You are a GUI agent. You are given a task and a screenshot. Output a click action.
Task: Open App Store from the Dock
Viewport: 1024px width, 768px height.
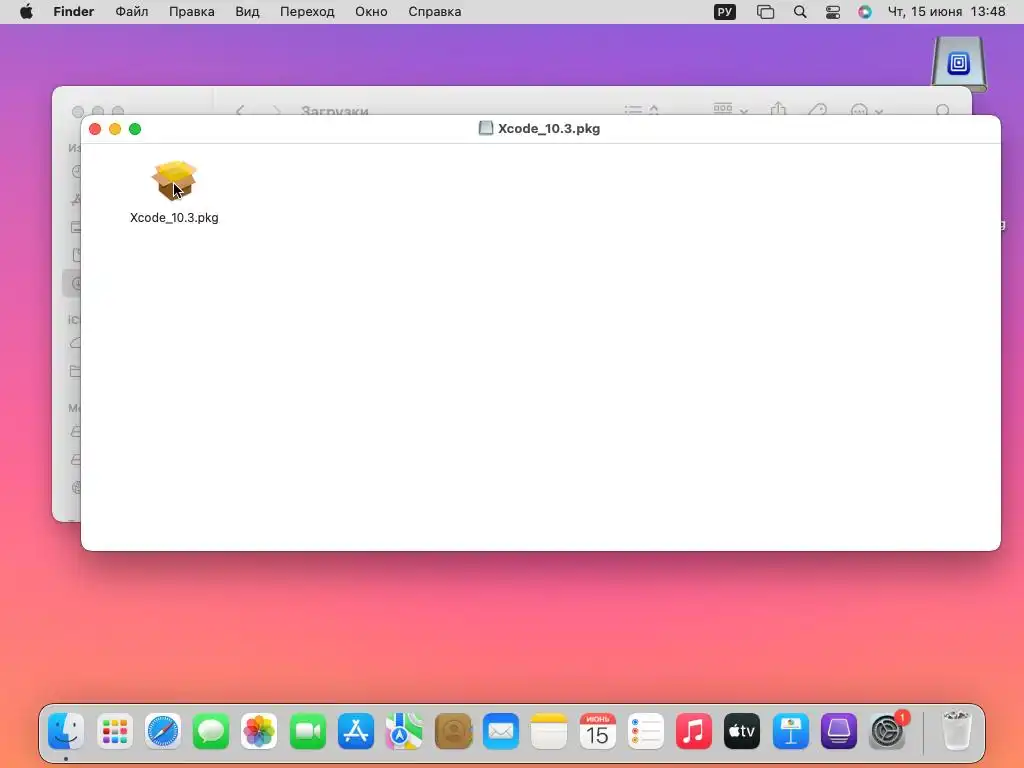point(356,731)
